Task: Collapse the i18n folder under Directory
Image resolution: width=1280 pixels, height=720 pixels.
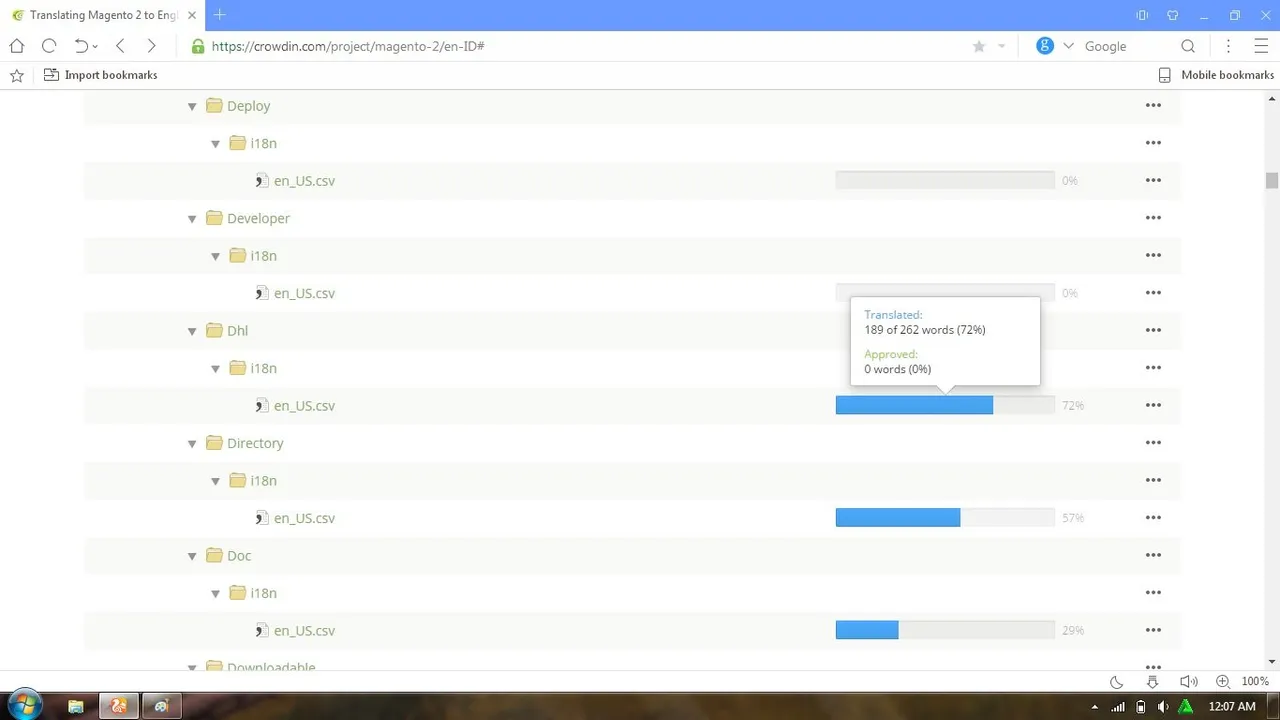Action: (x=215, y=481)
